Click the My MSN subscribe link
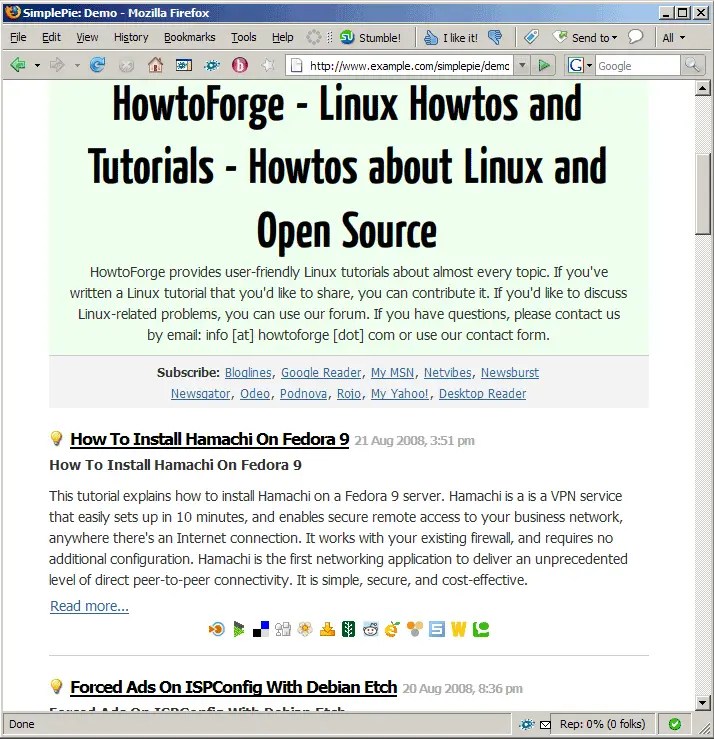The width and height of the screenshot is (714, 739). pos(392,372)
